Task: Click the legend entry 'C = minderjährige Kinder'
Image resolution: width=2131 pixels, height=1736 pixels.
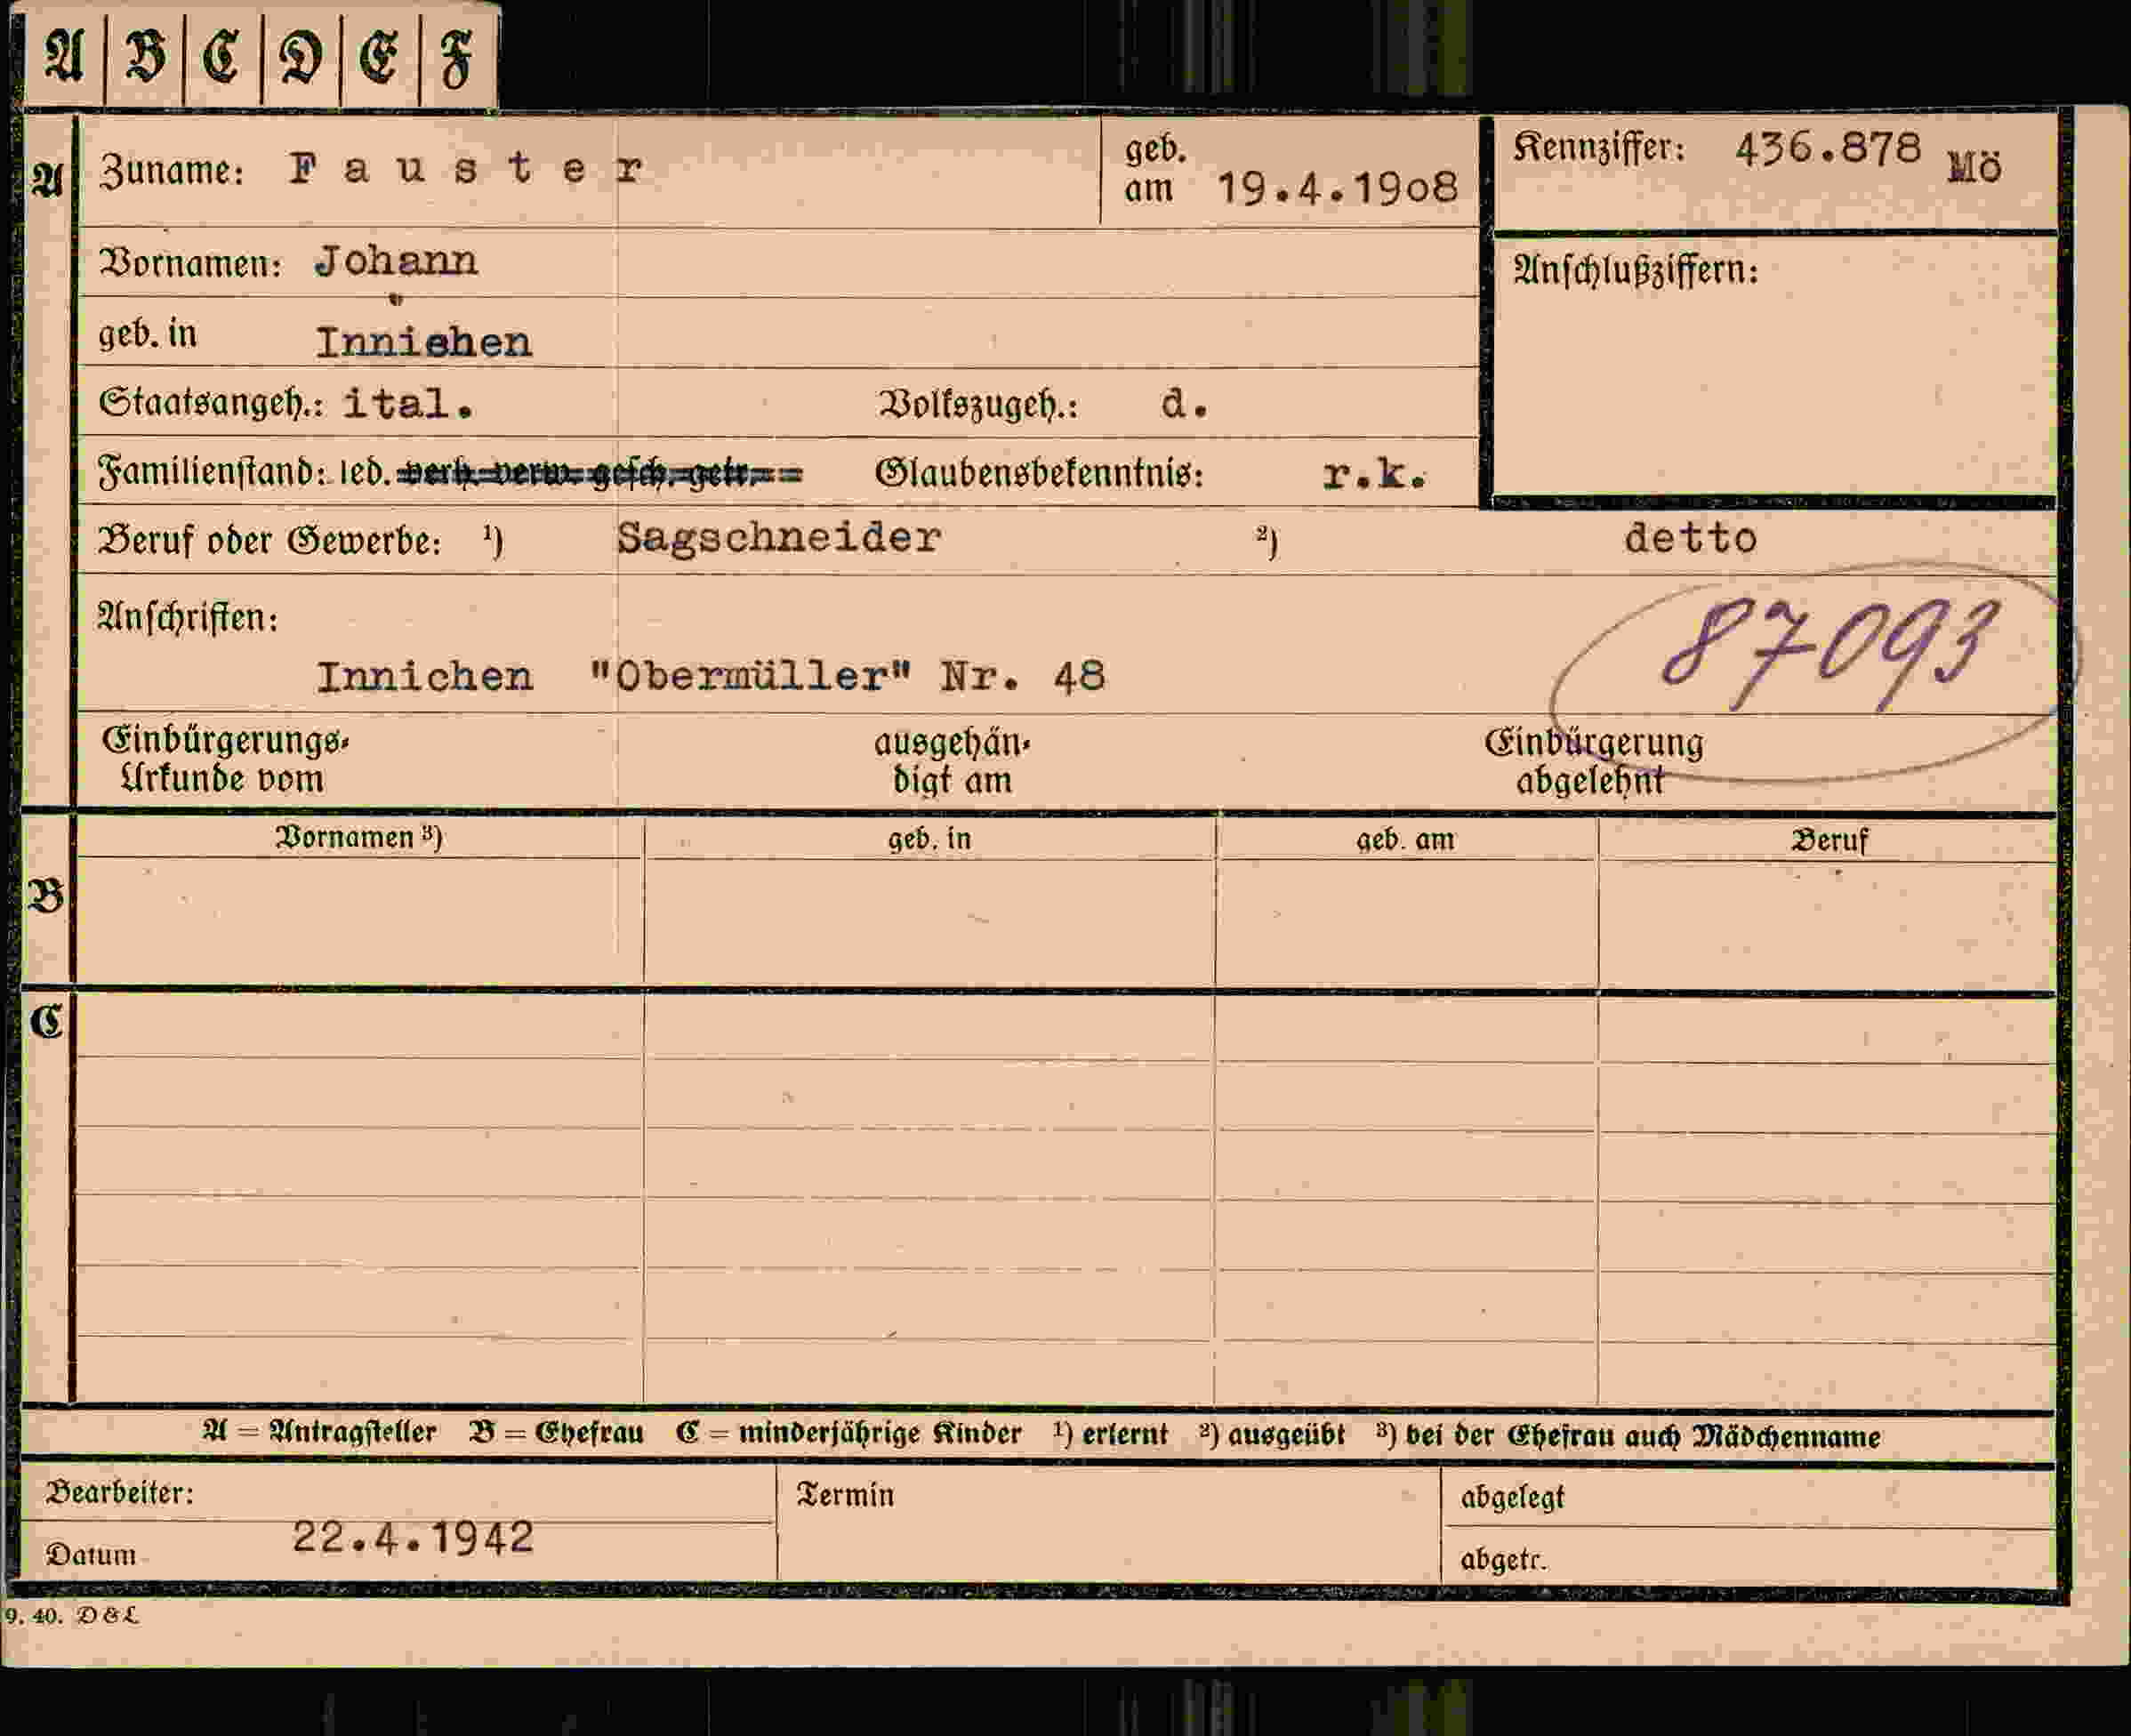Action: pos(849,1433)
